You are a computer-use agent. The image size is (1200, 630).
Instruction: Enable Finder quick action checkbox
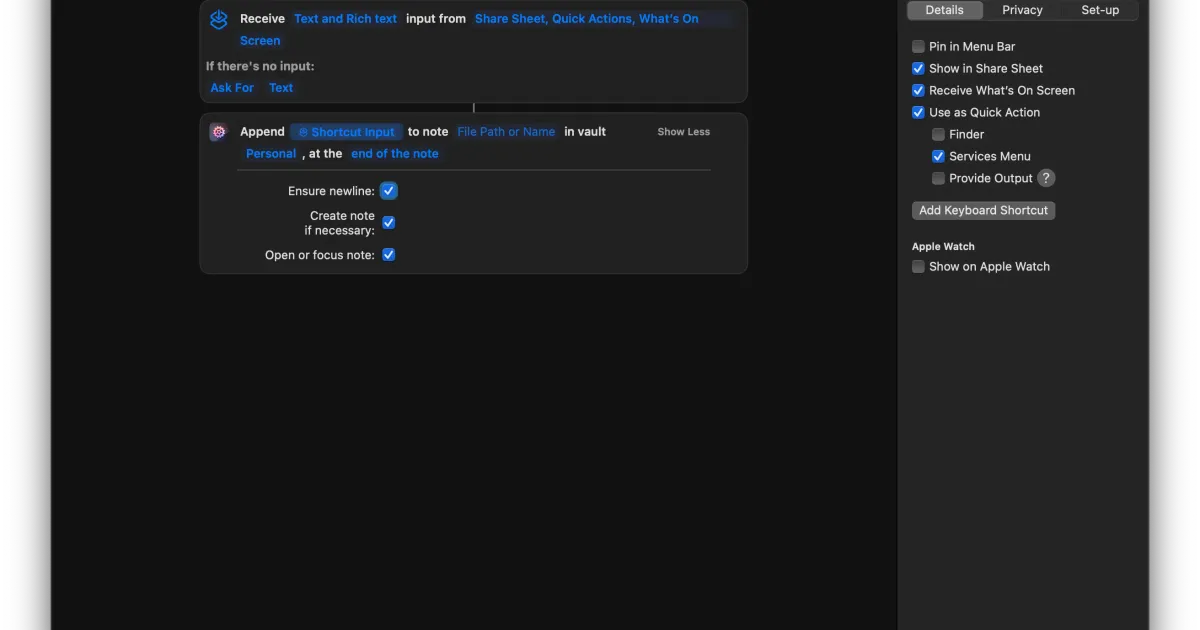click(938, 135)
